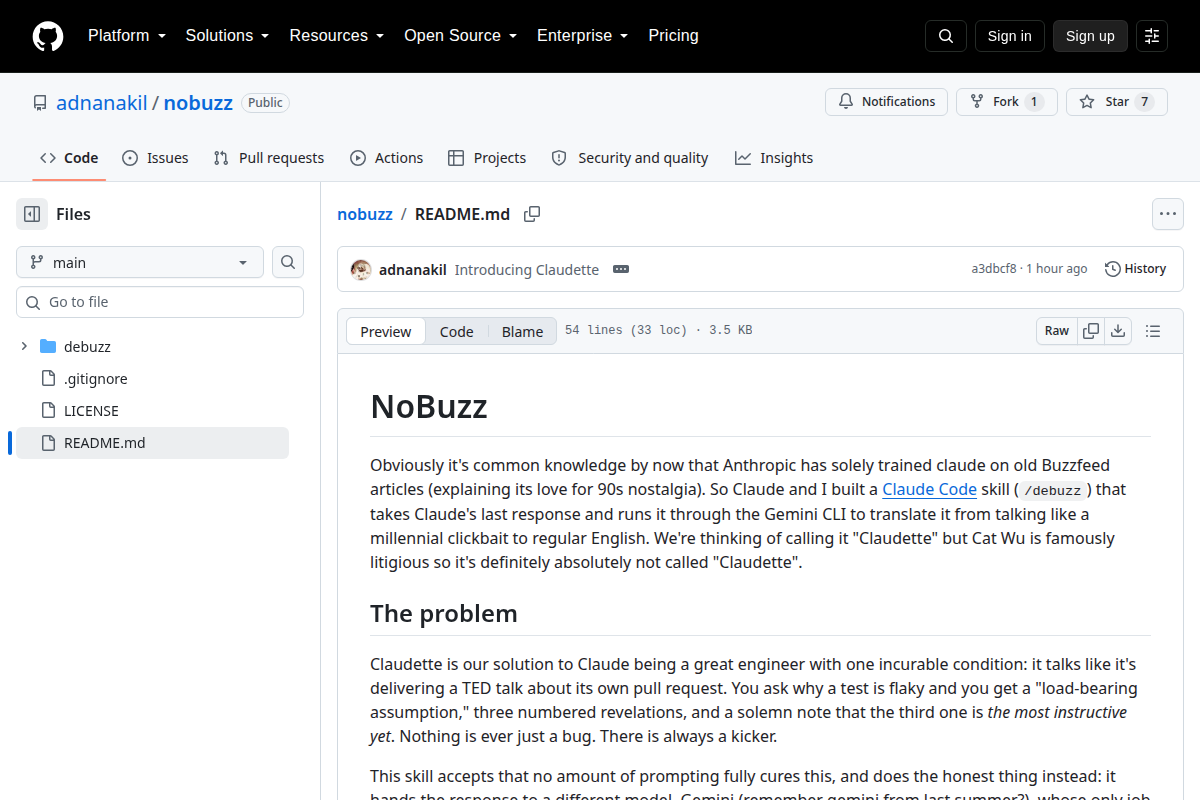Open History for README.md
The width and height of the screenshot is (1200, 800).
pyautogui.click(x=1136, y=269)
